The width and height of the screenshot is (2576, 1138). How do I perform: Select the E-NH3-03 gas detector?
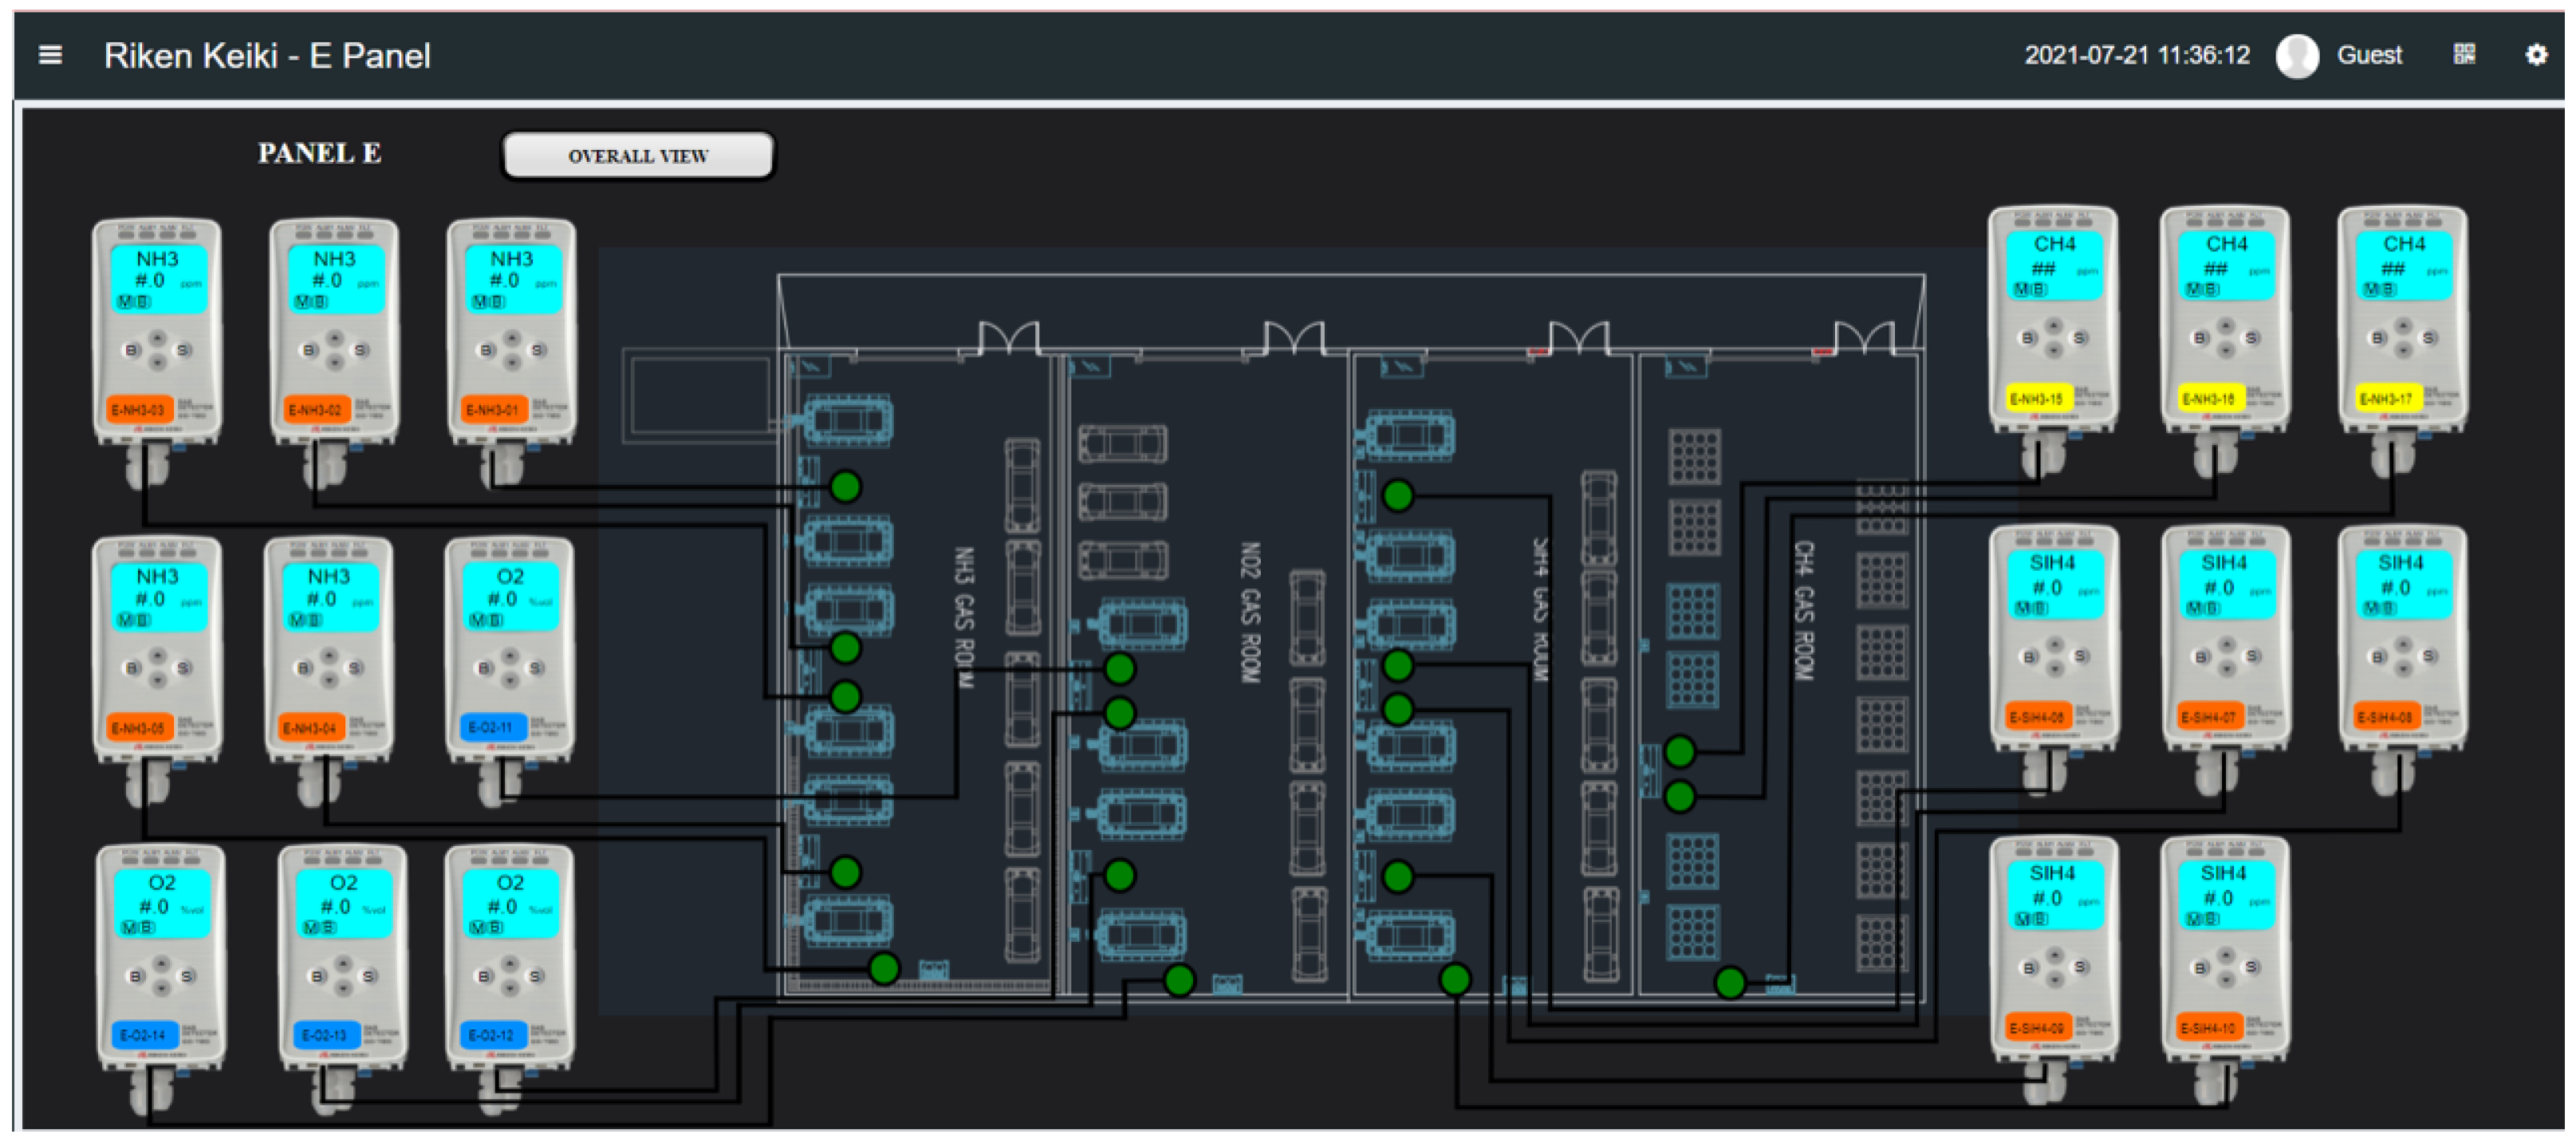[157, 330]
